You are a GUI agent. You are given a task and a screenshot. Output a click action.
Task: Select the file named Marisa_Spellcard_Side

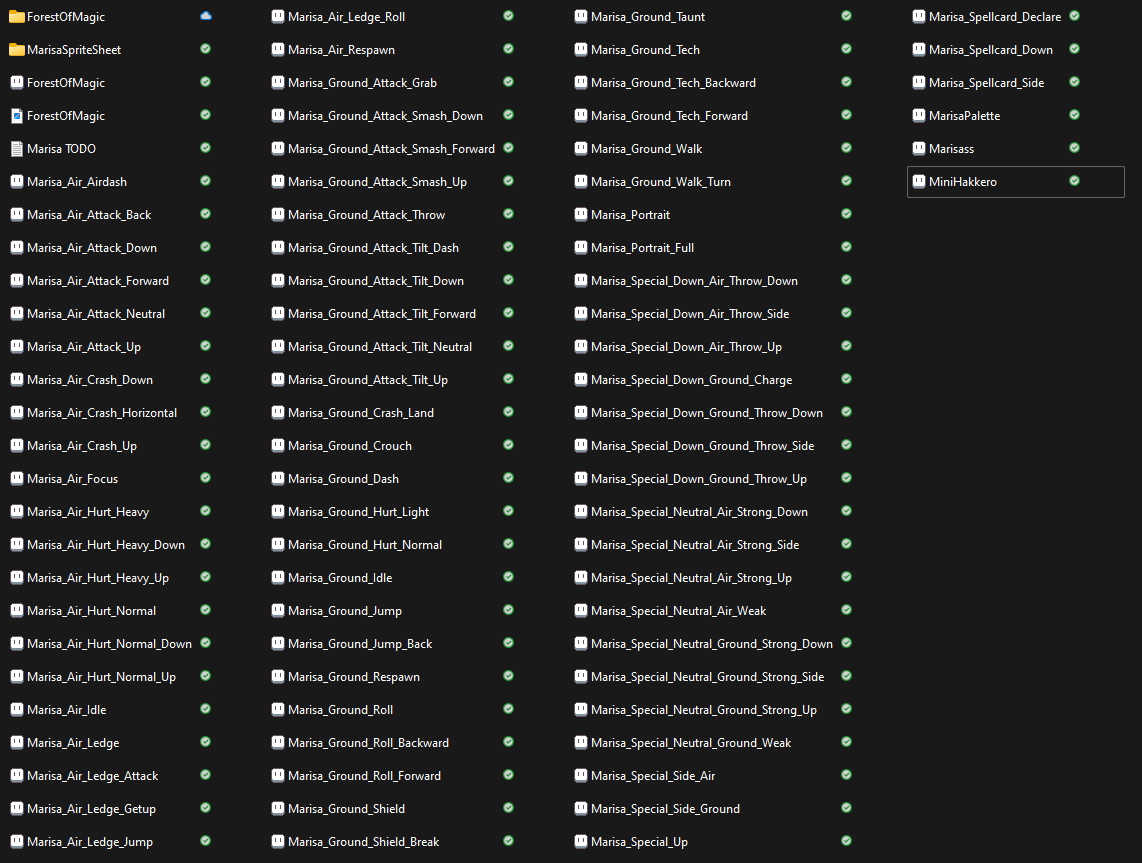(986, 83)
